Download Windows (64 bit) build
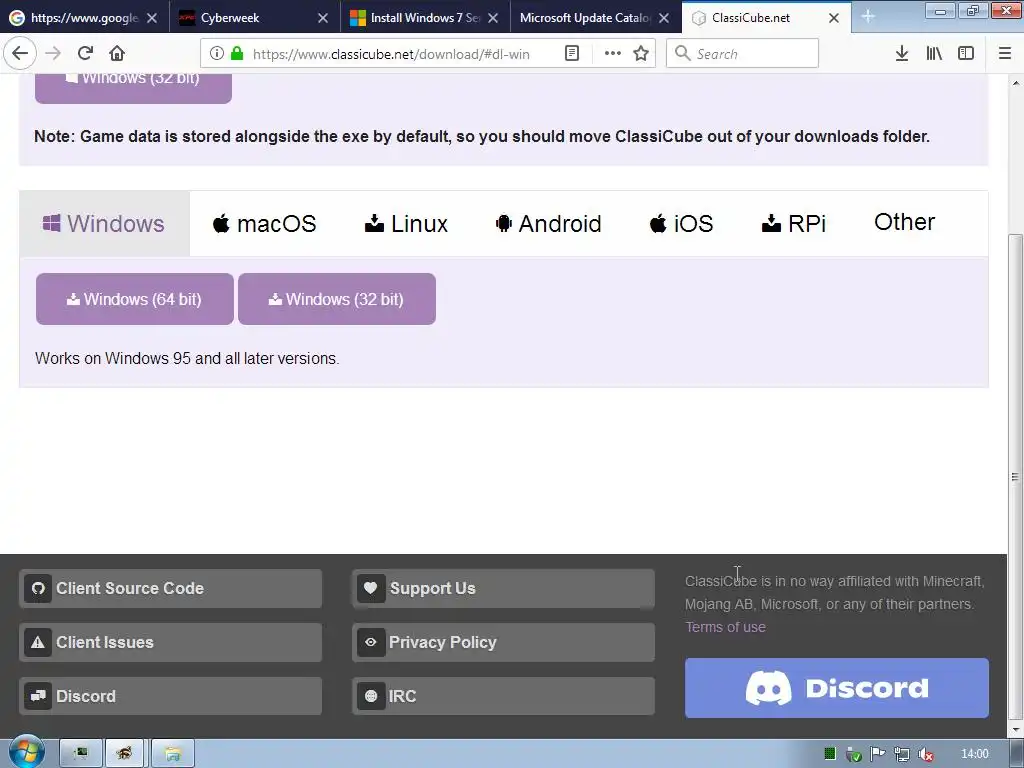This screenshot has height=768, width=1024. click(135, 299)
